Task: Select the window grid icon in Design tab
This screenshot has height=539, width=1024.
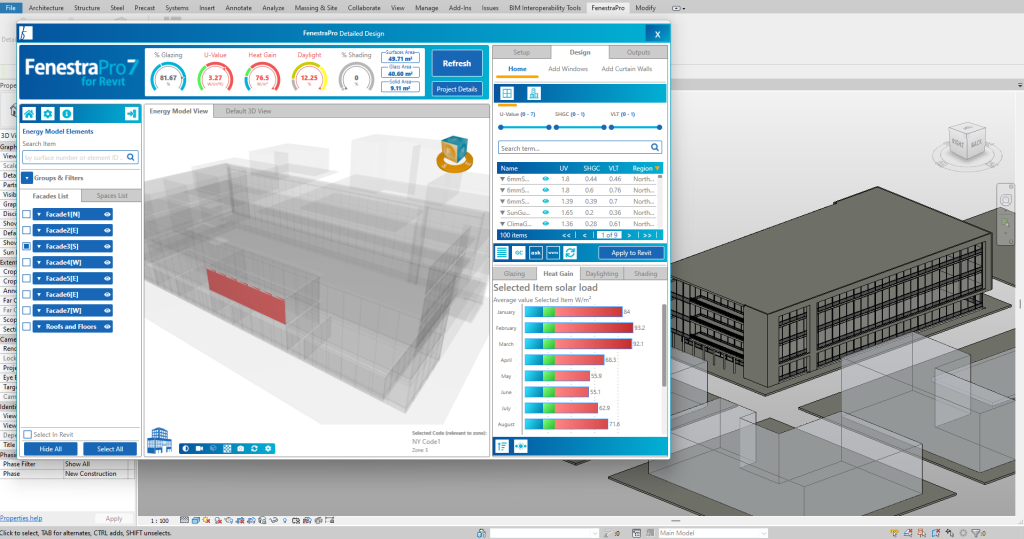Action: 507,93
